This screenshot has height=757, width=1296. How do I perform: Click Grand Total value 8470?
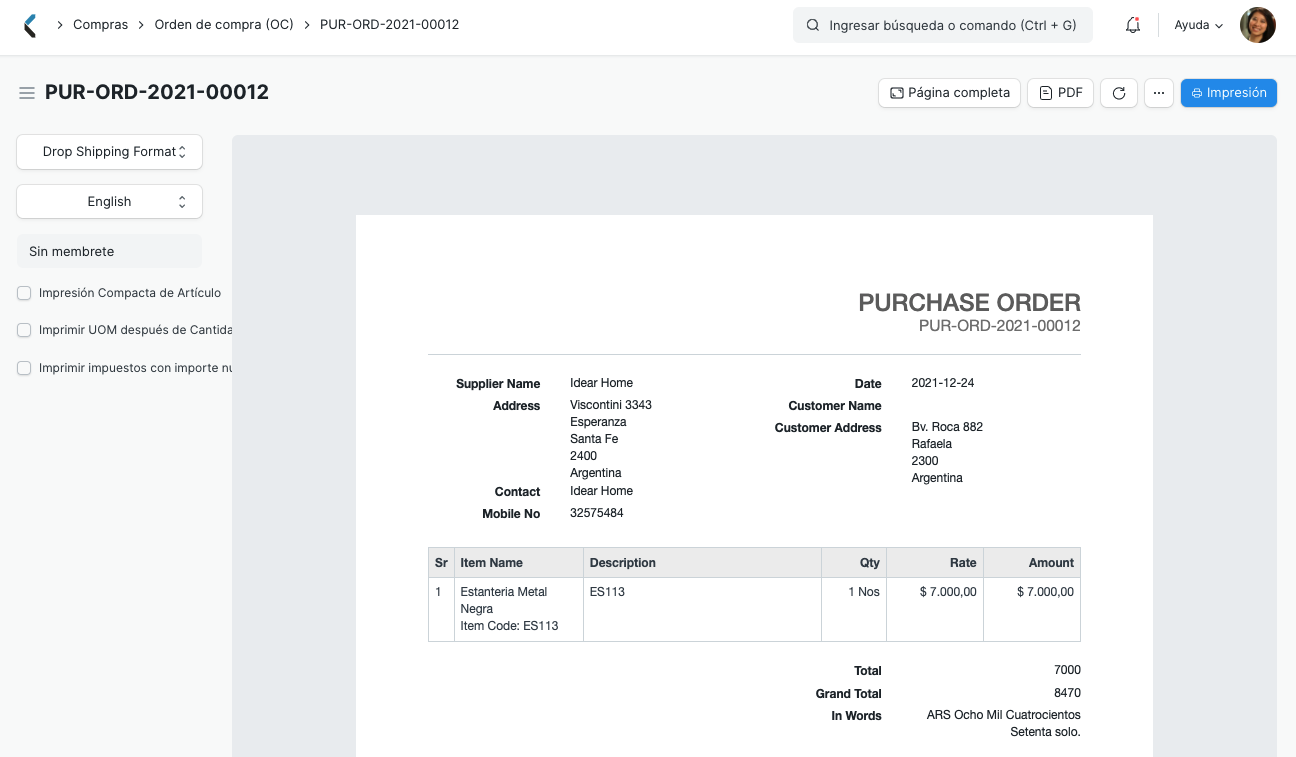(1067, 693)
